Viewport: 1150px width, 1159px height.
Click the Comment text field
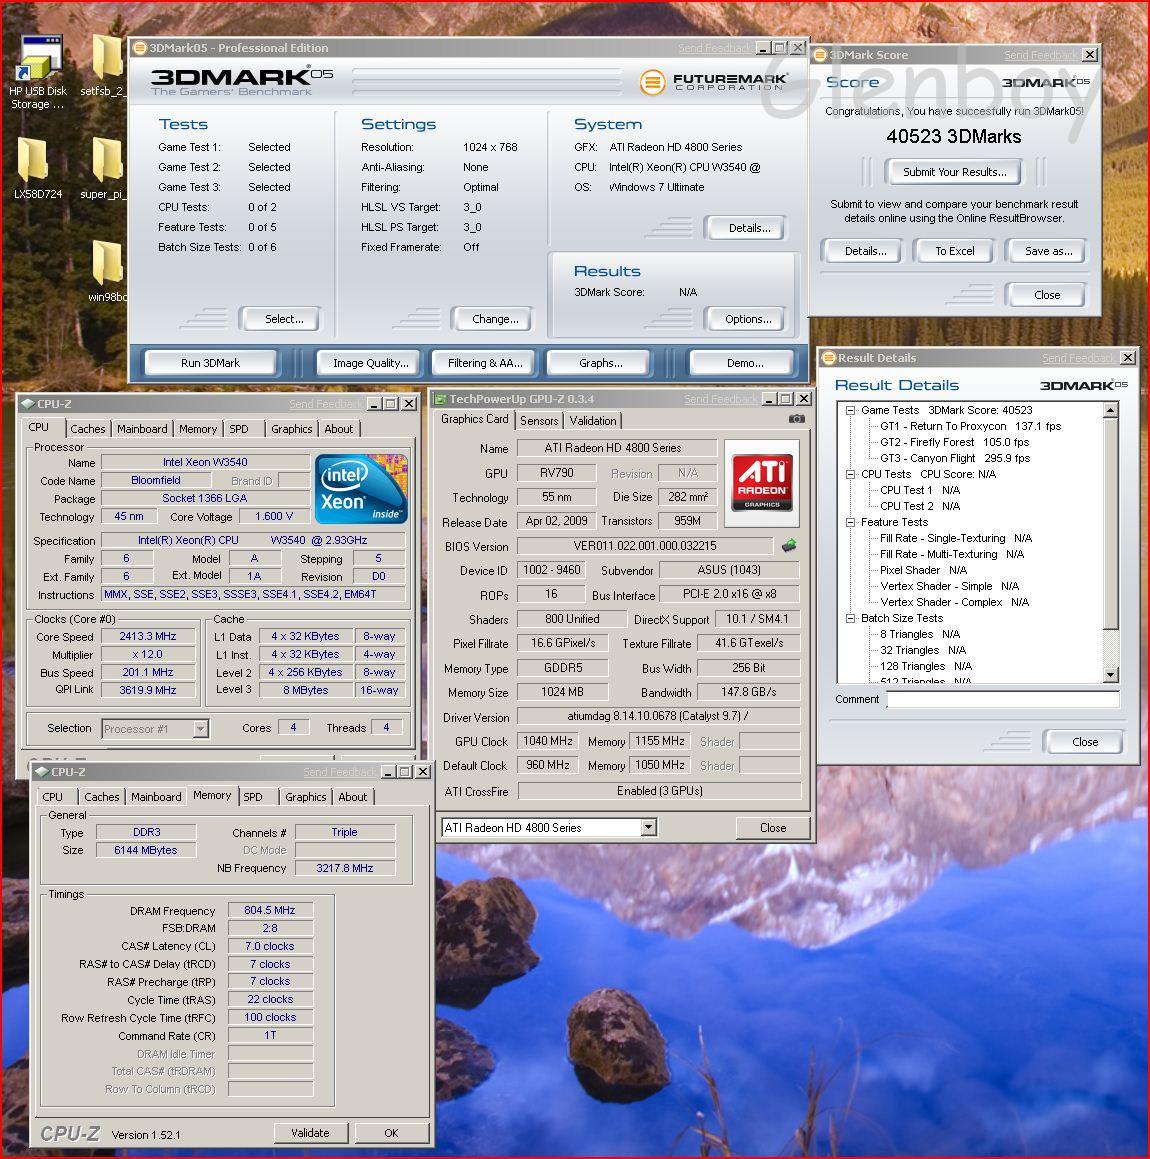click(x=1002, y=700)
